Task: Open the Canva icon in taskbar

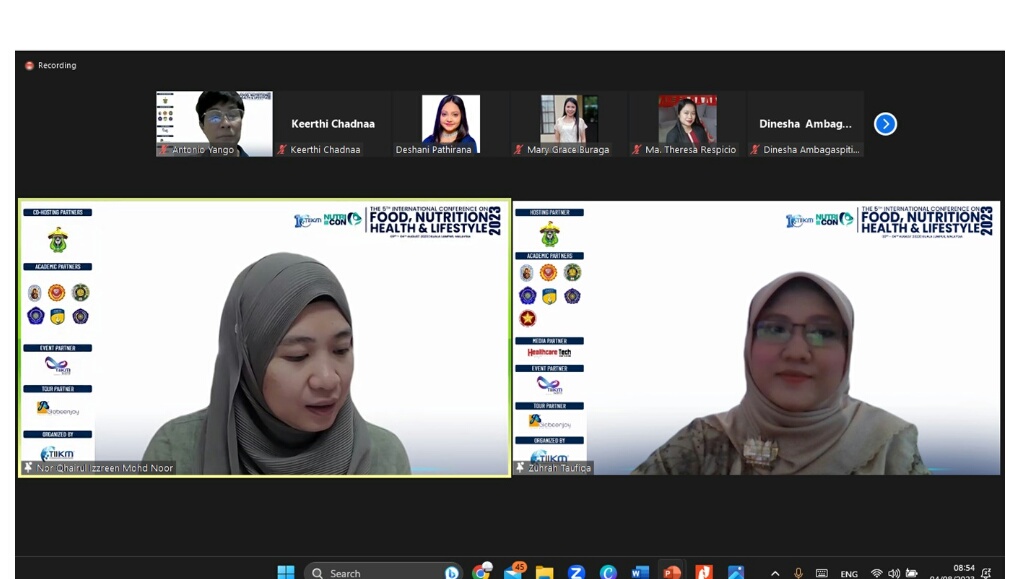Action: pyautogui.click(x=608, y=572)
